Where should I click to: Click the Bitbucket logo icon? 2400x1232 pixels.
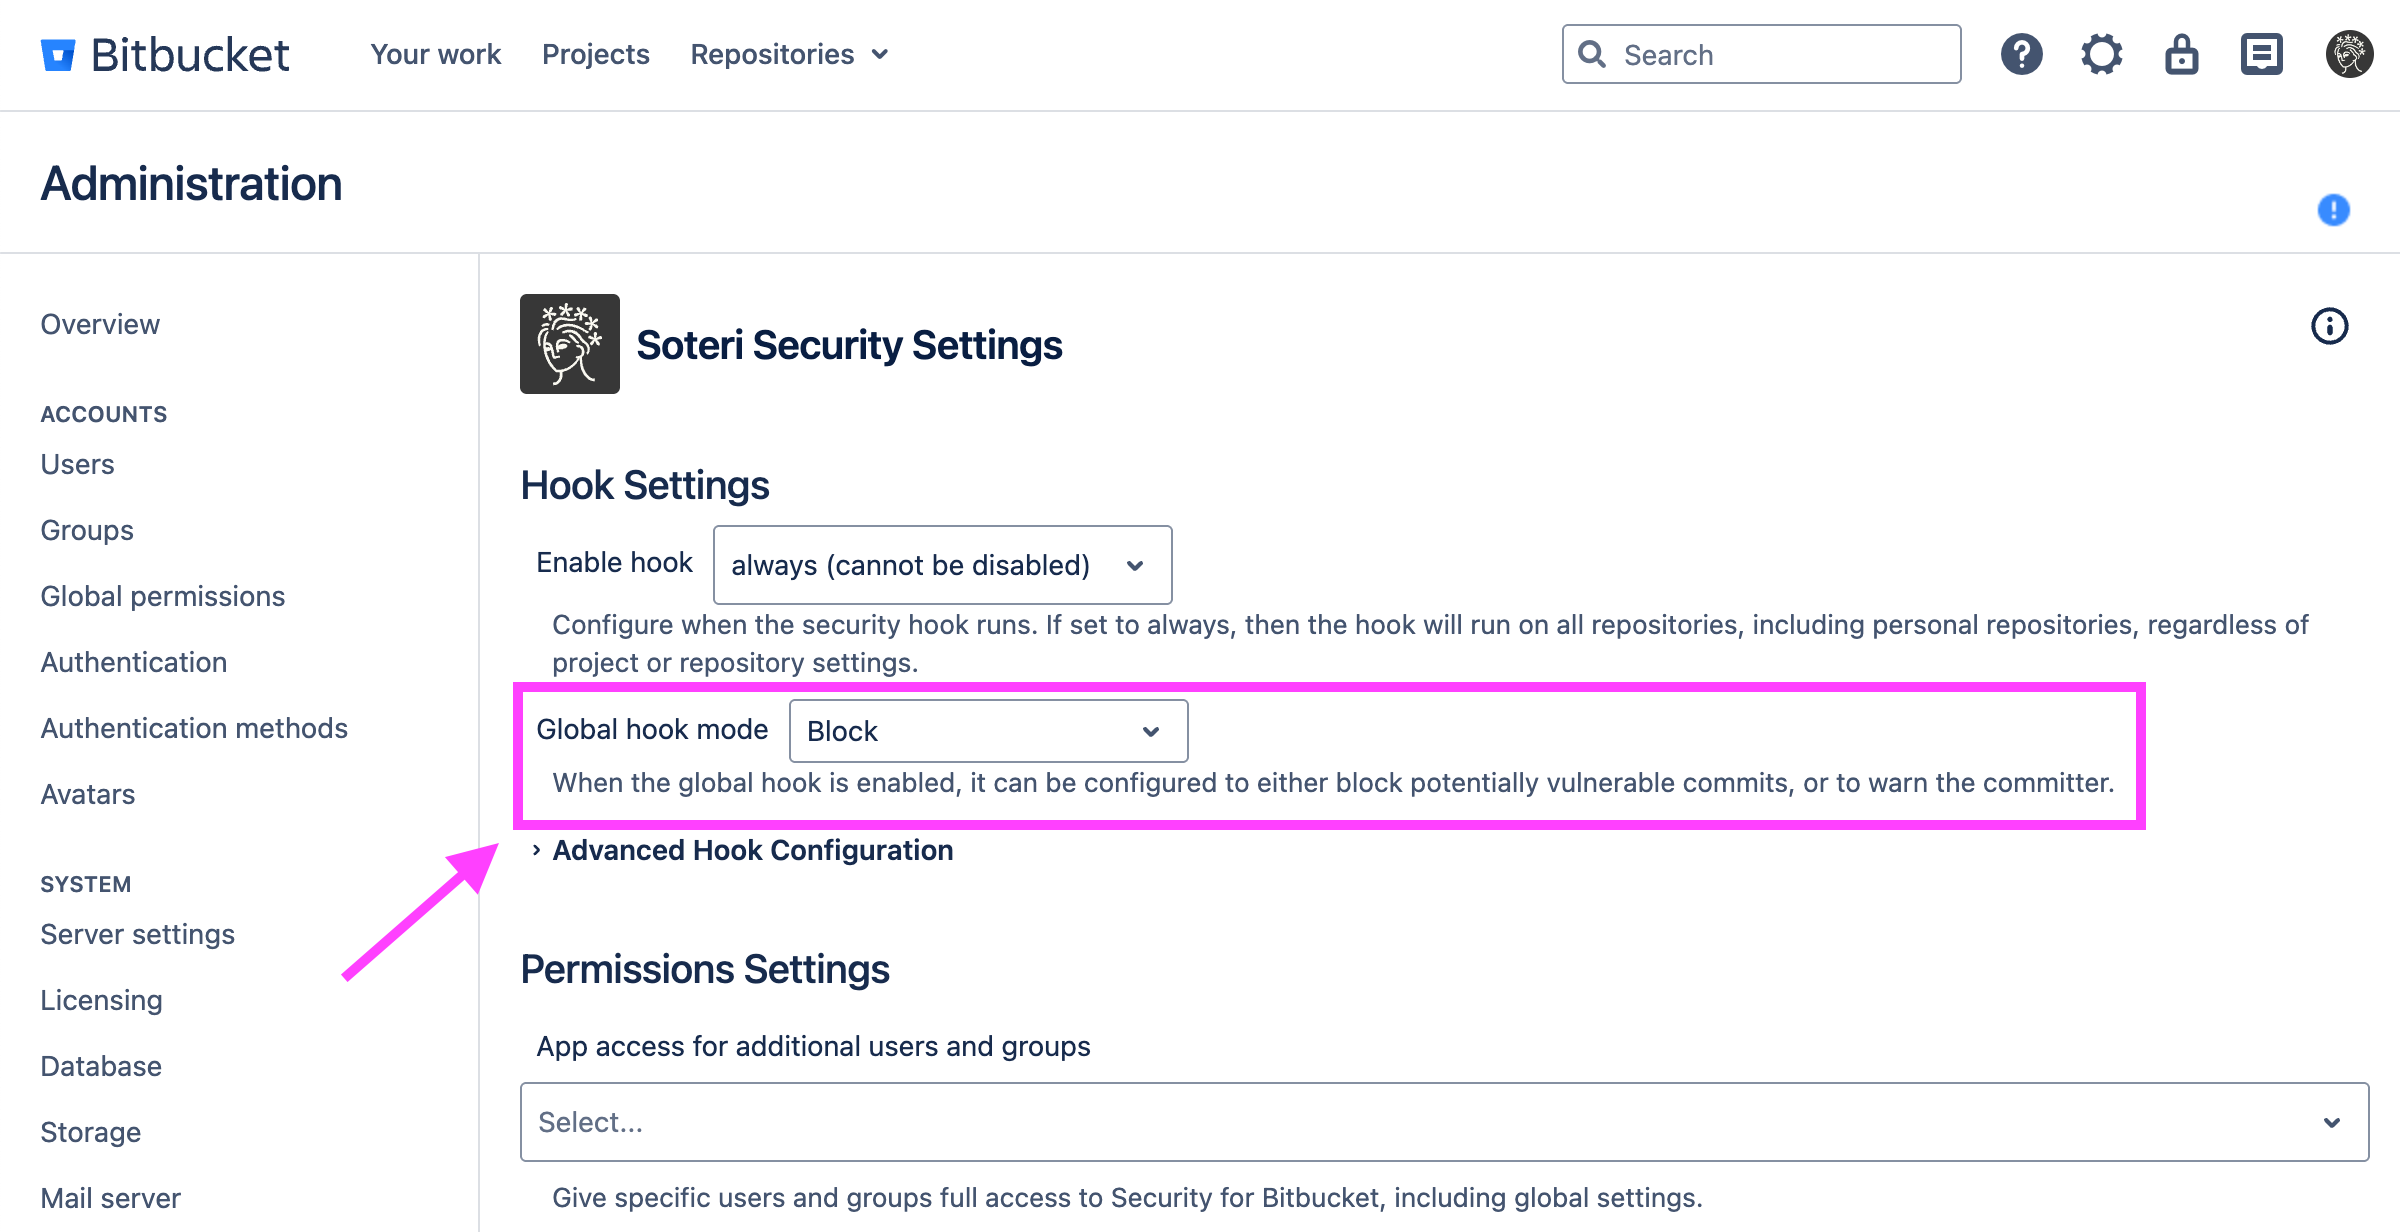pos(58,55)
